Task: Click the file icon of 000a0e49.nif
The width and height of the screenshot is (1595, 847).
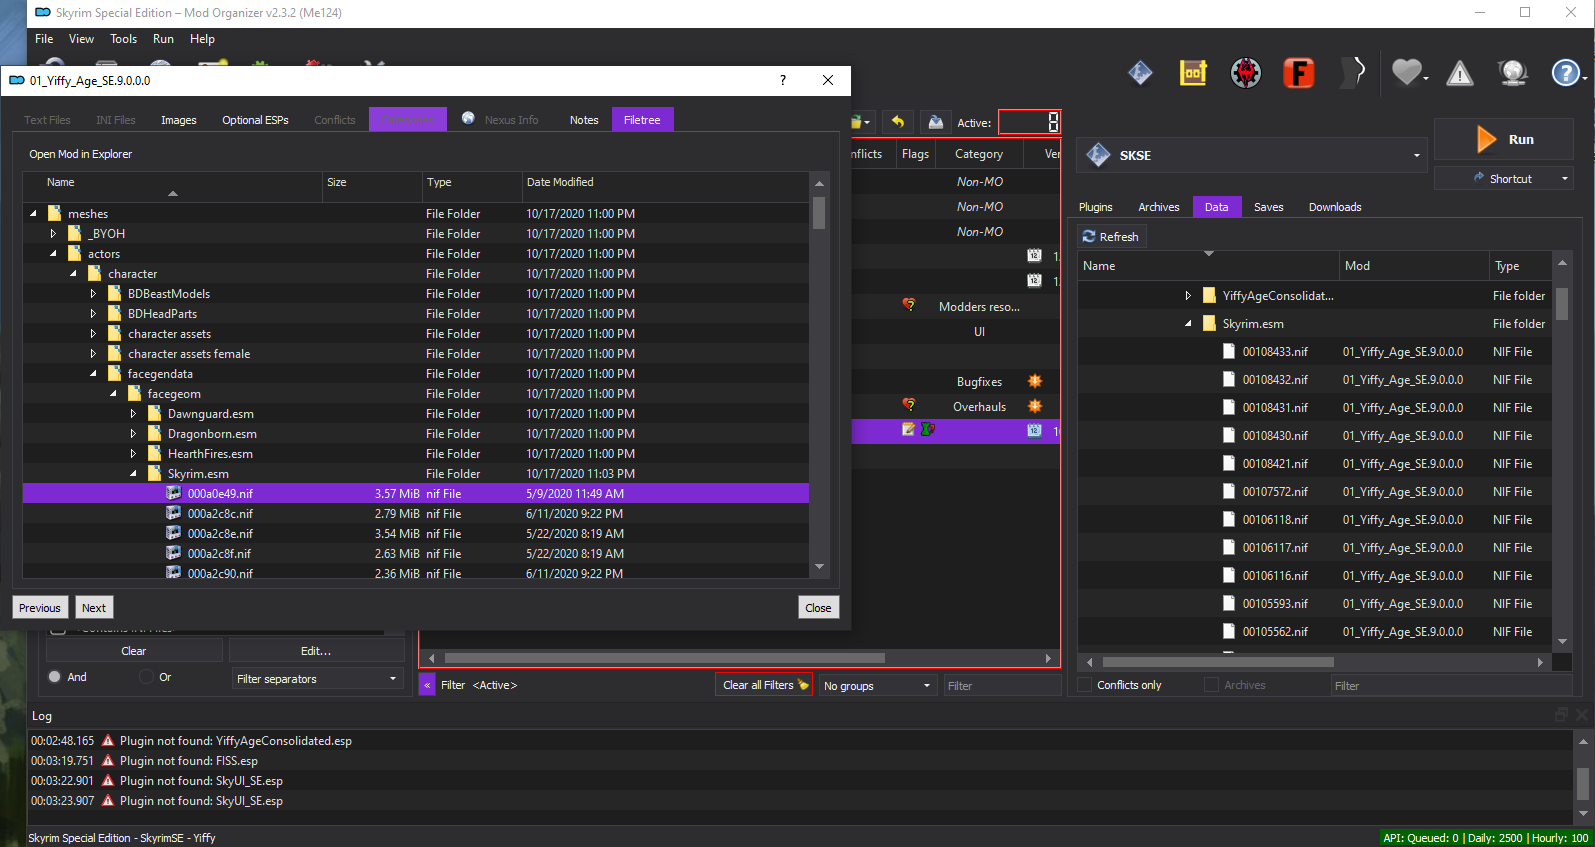Action: pyautogui.click(x=174, y=493)
